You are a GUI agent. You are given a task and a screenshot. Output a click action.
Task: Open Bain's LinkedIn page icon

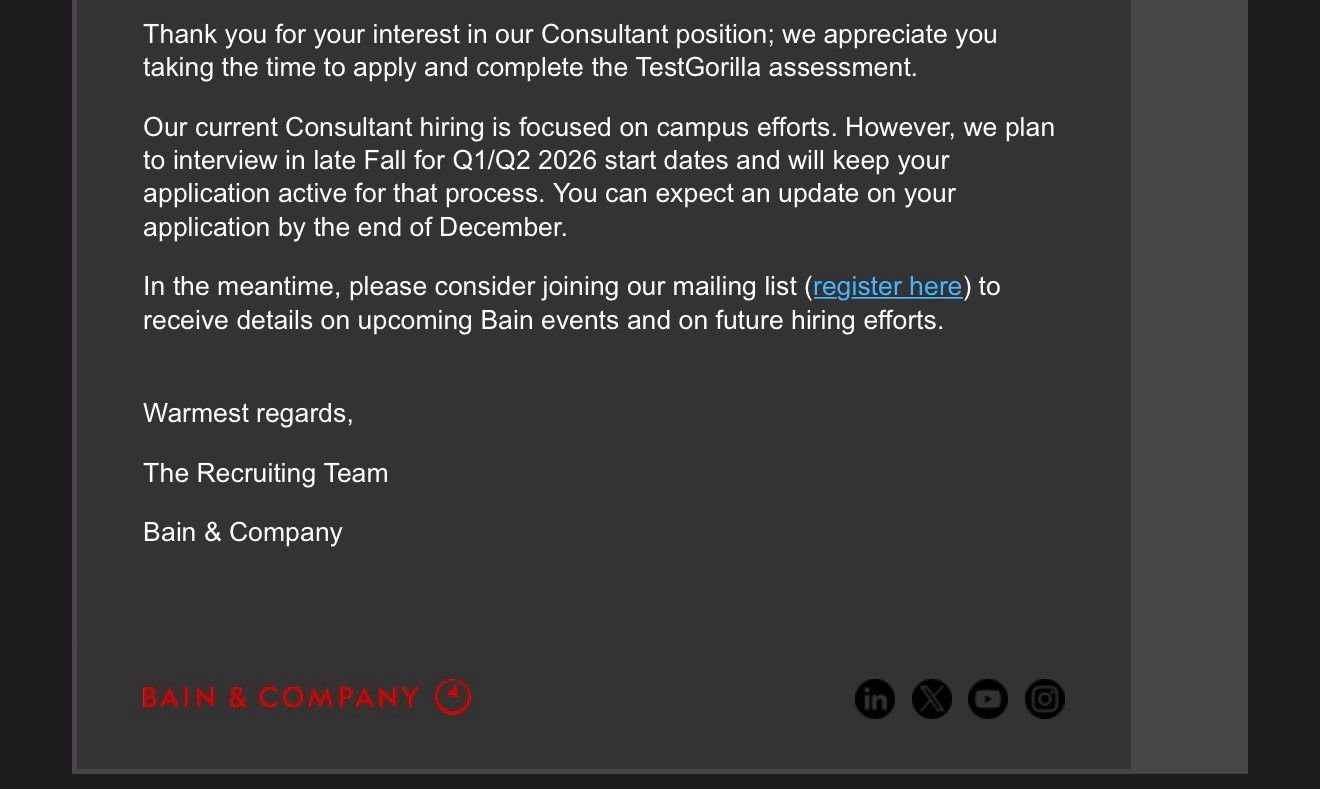(875, 699)
